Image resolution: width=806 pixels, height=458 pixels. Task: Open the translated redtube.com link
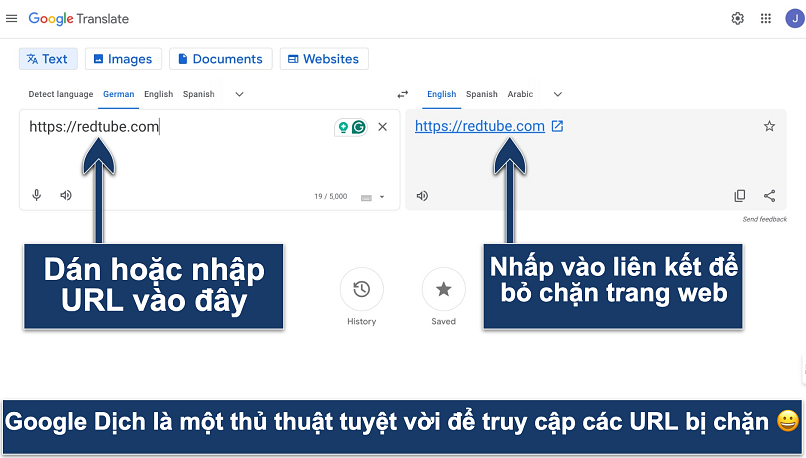coord(480,126)
